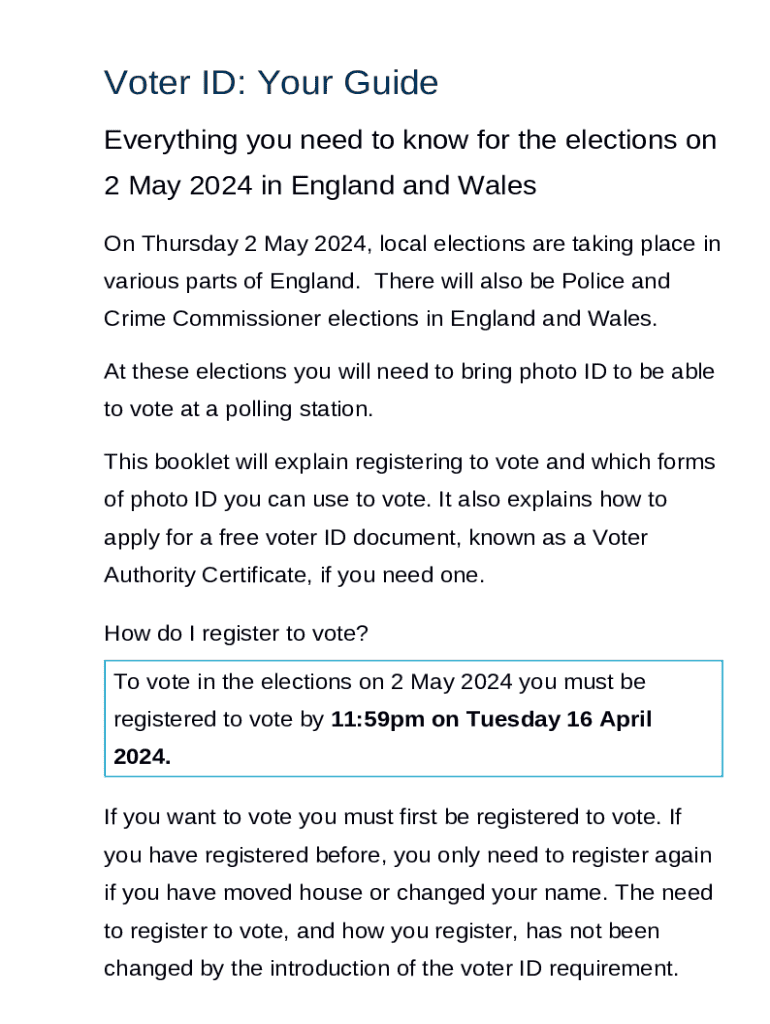Click the sentence 'At these elections you will need'
This screenshot has height=1024, width=770.
409,372
